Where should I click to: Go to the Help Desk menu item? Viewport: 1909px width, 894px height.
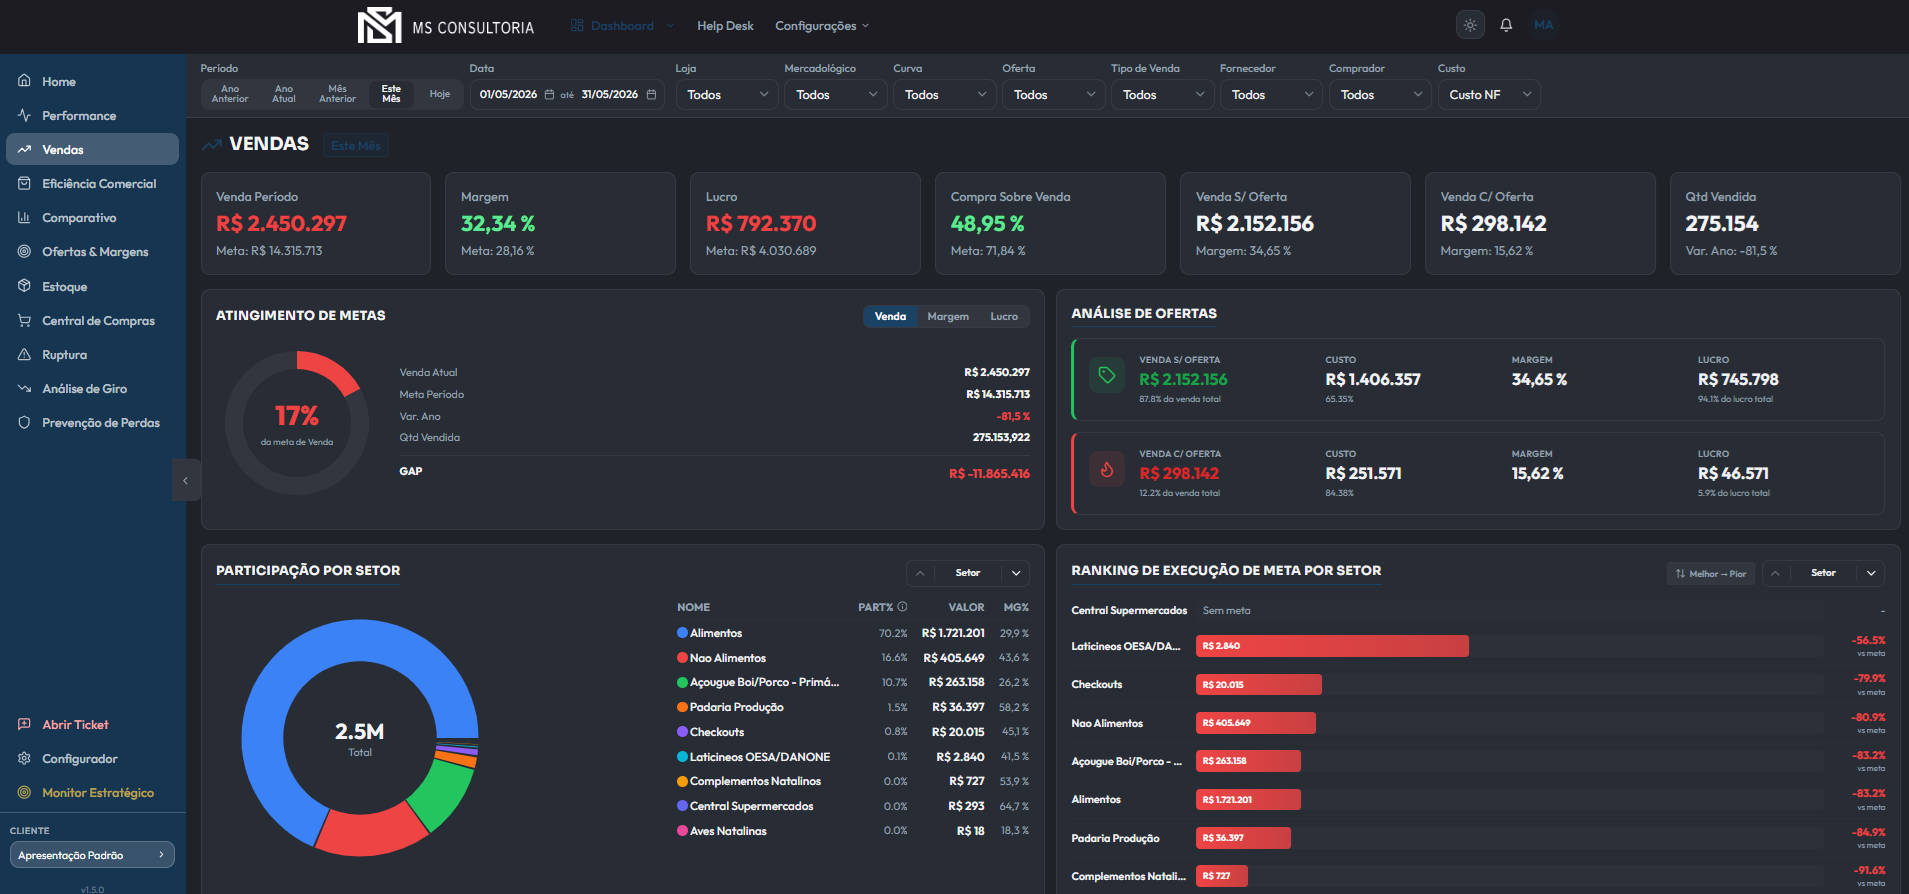pos(725,26)
